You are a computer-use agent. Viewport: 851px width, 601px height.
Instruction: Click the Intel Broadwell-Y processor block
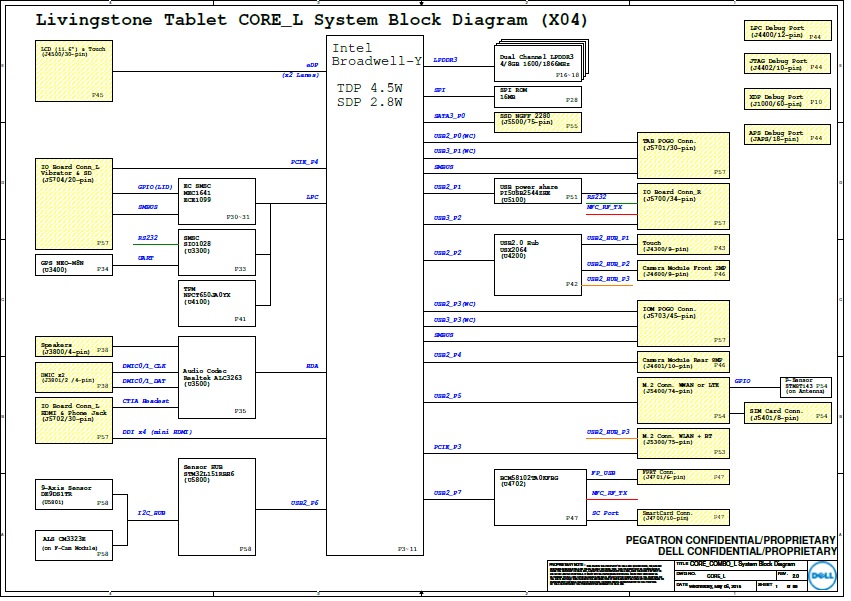click(374, 295)
